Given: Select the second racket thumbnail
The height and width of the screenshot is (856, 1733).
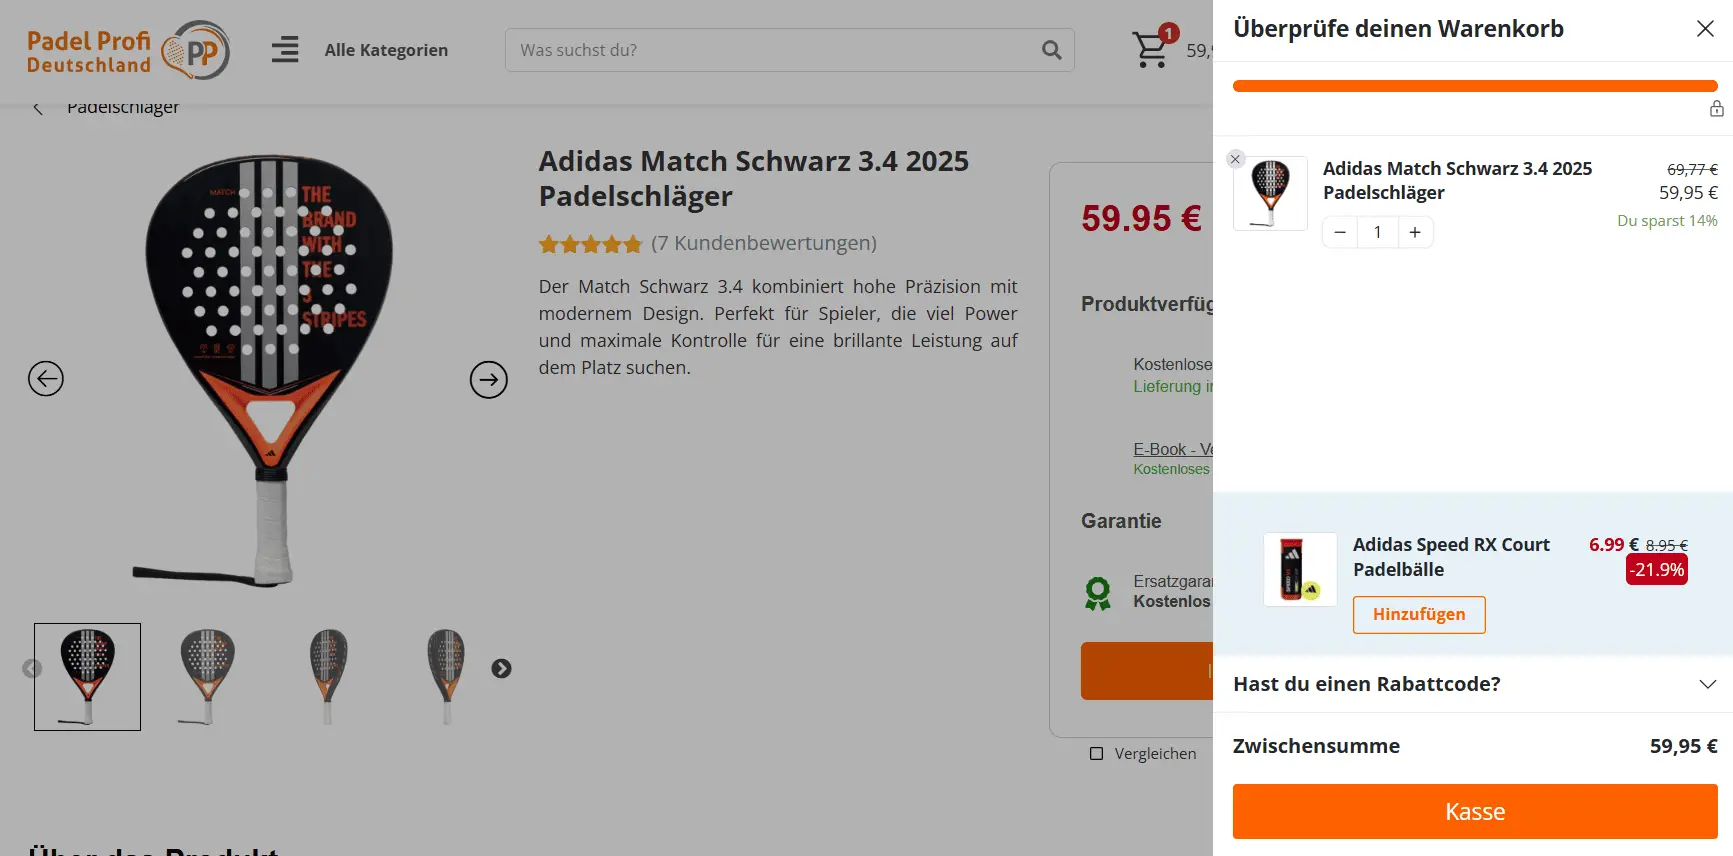Looking at the screenshot, I should pos(207,676).
